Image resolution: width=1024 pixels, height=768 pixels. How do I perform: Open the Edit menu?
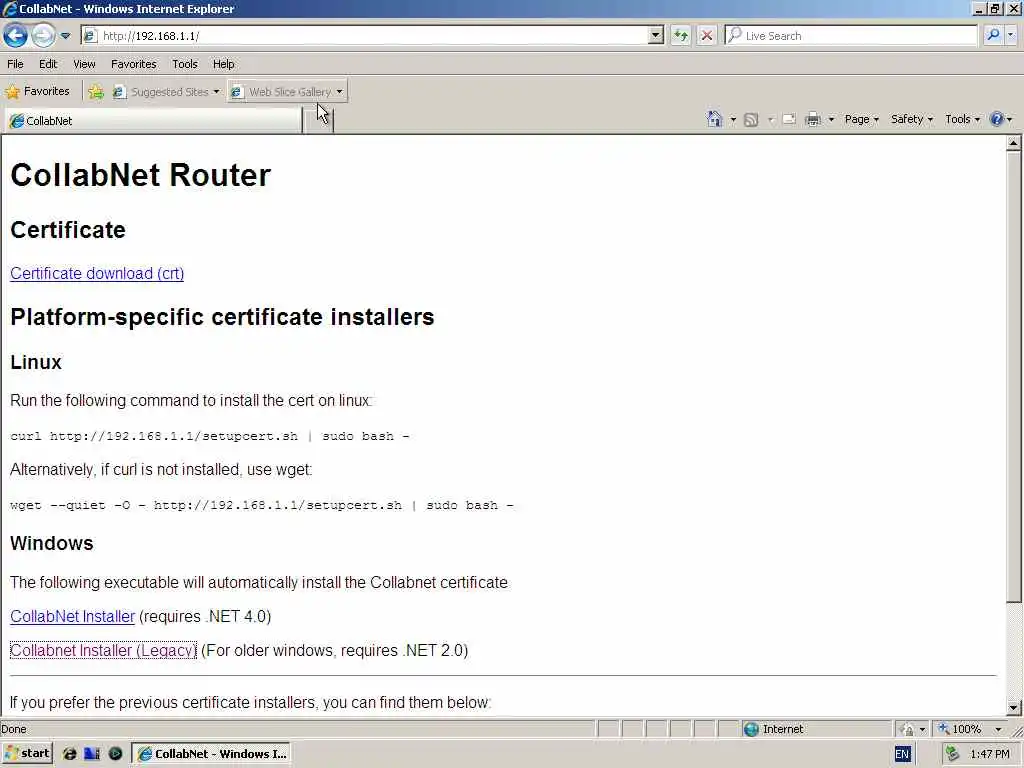(48, 64)
